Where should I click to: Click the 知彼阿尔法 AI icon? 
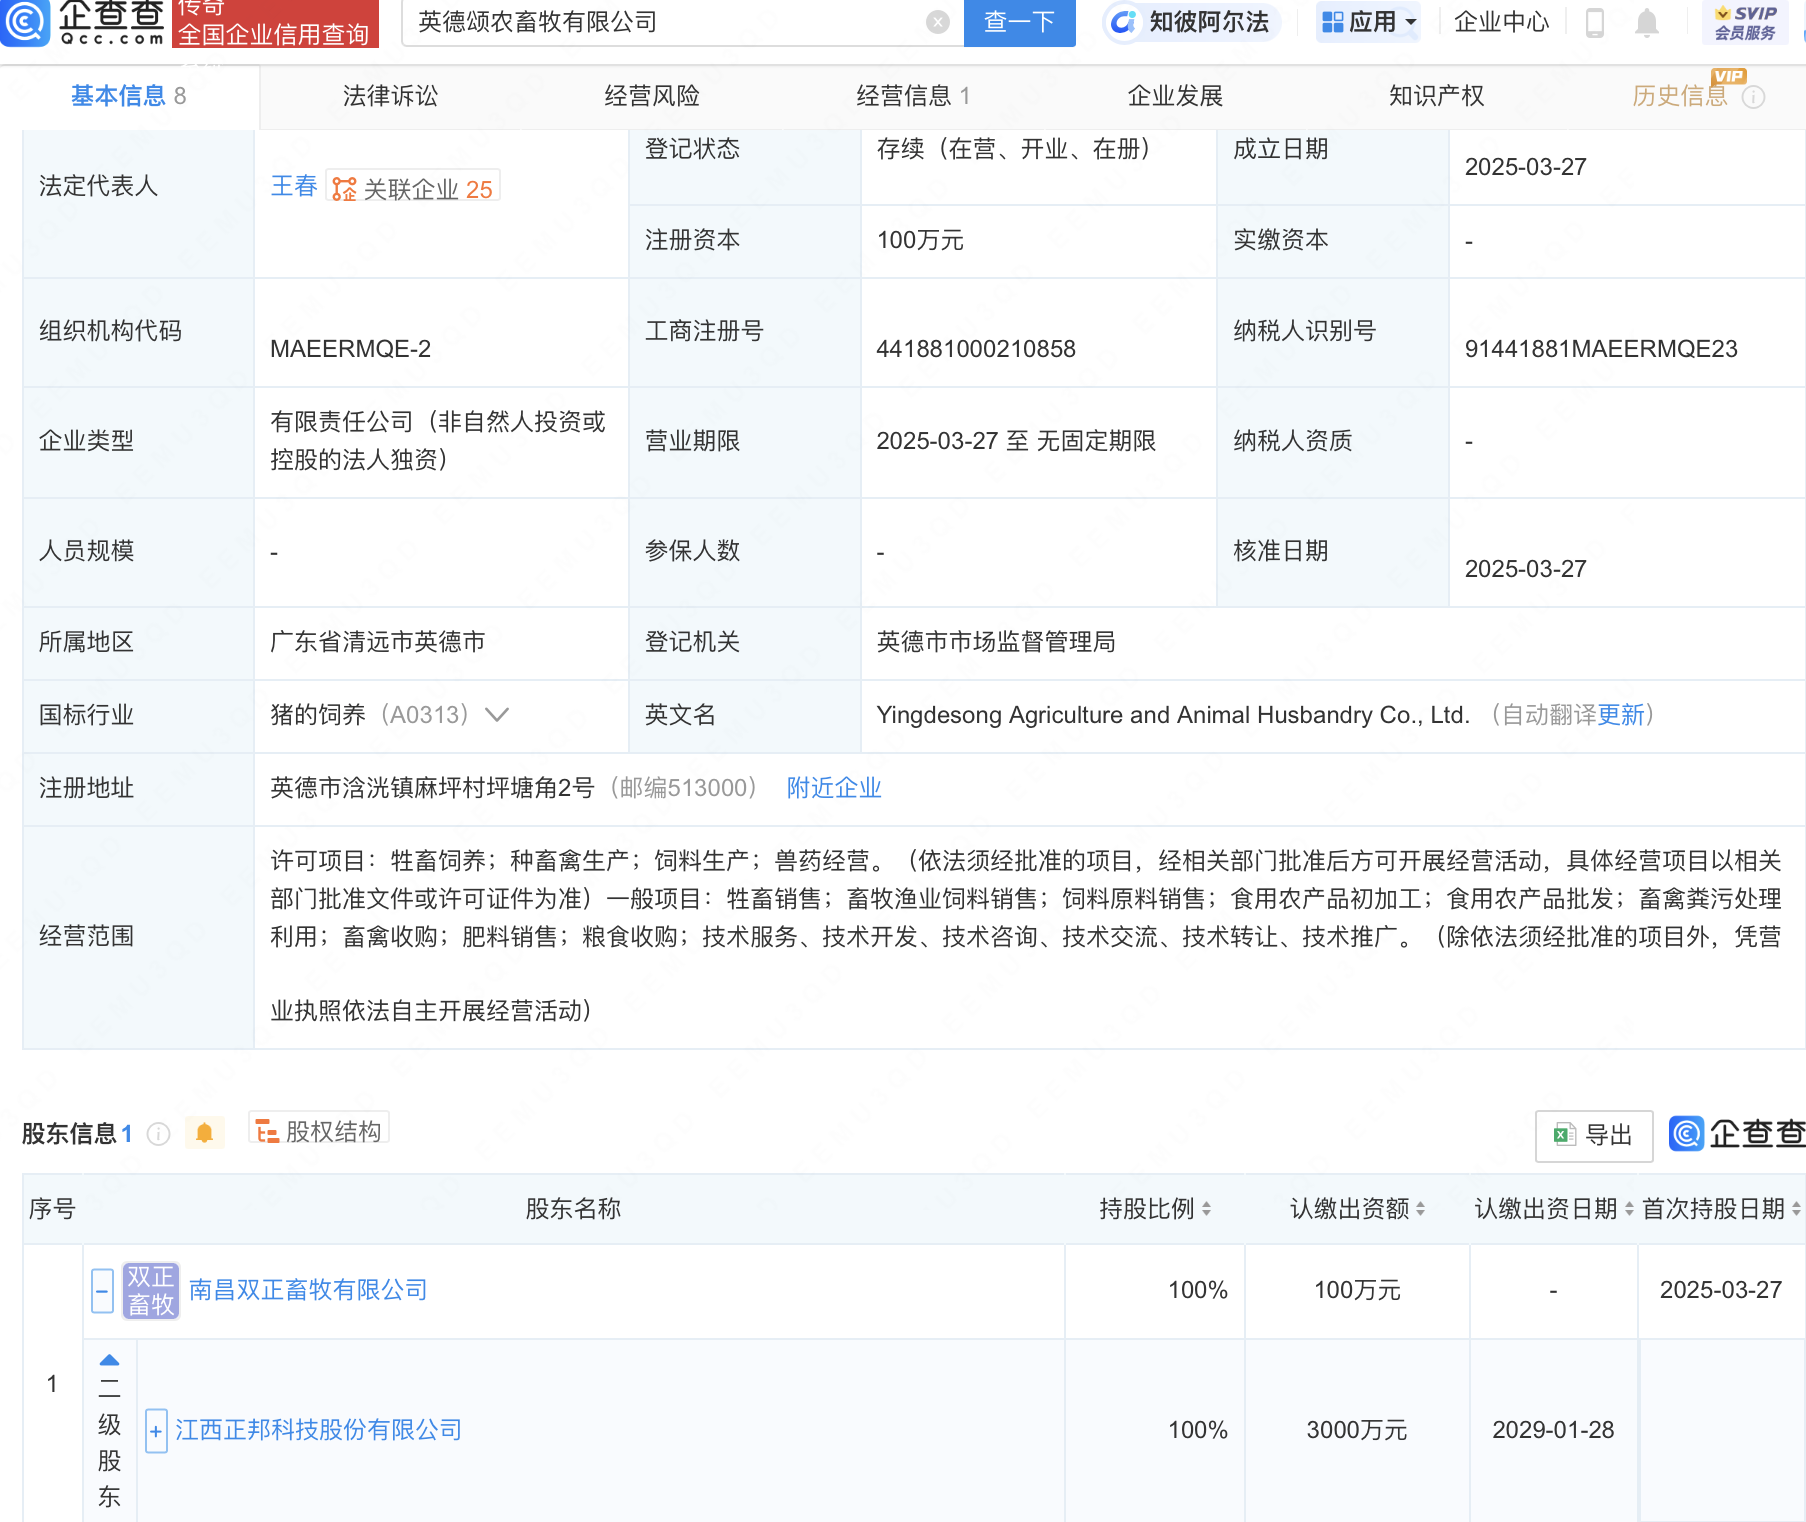pos(1123,22)
